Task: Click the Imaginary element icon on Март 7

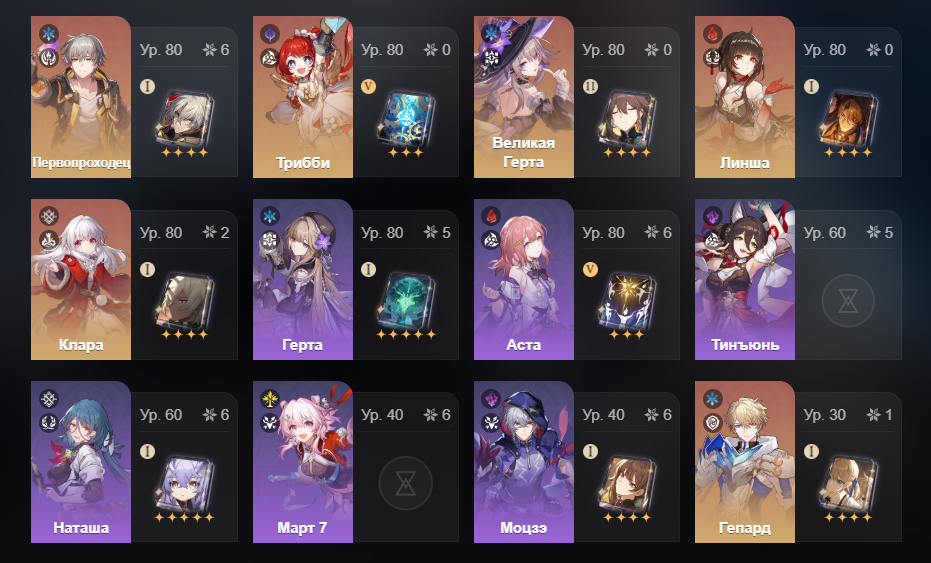Action: 270,398
